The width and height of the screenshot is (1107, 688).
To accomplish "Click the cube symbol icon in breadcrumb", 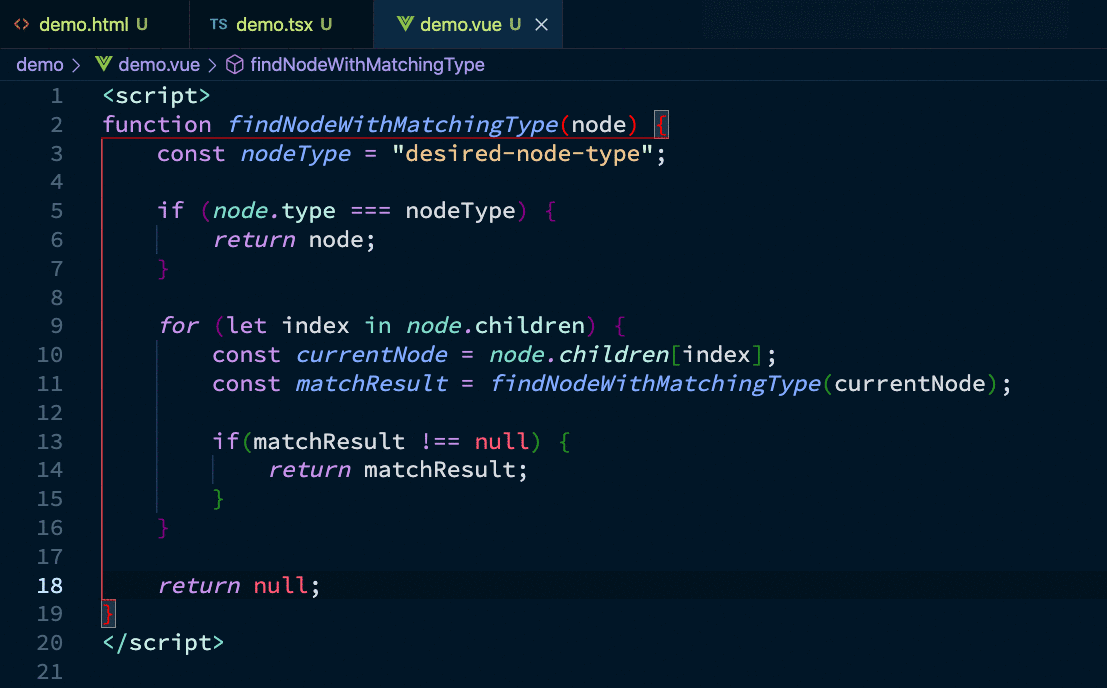I will pyautogui.click(x=234, y=65).
